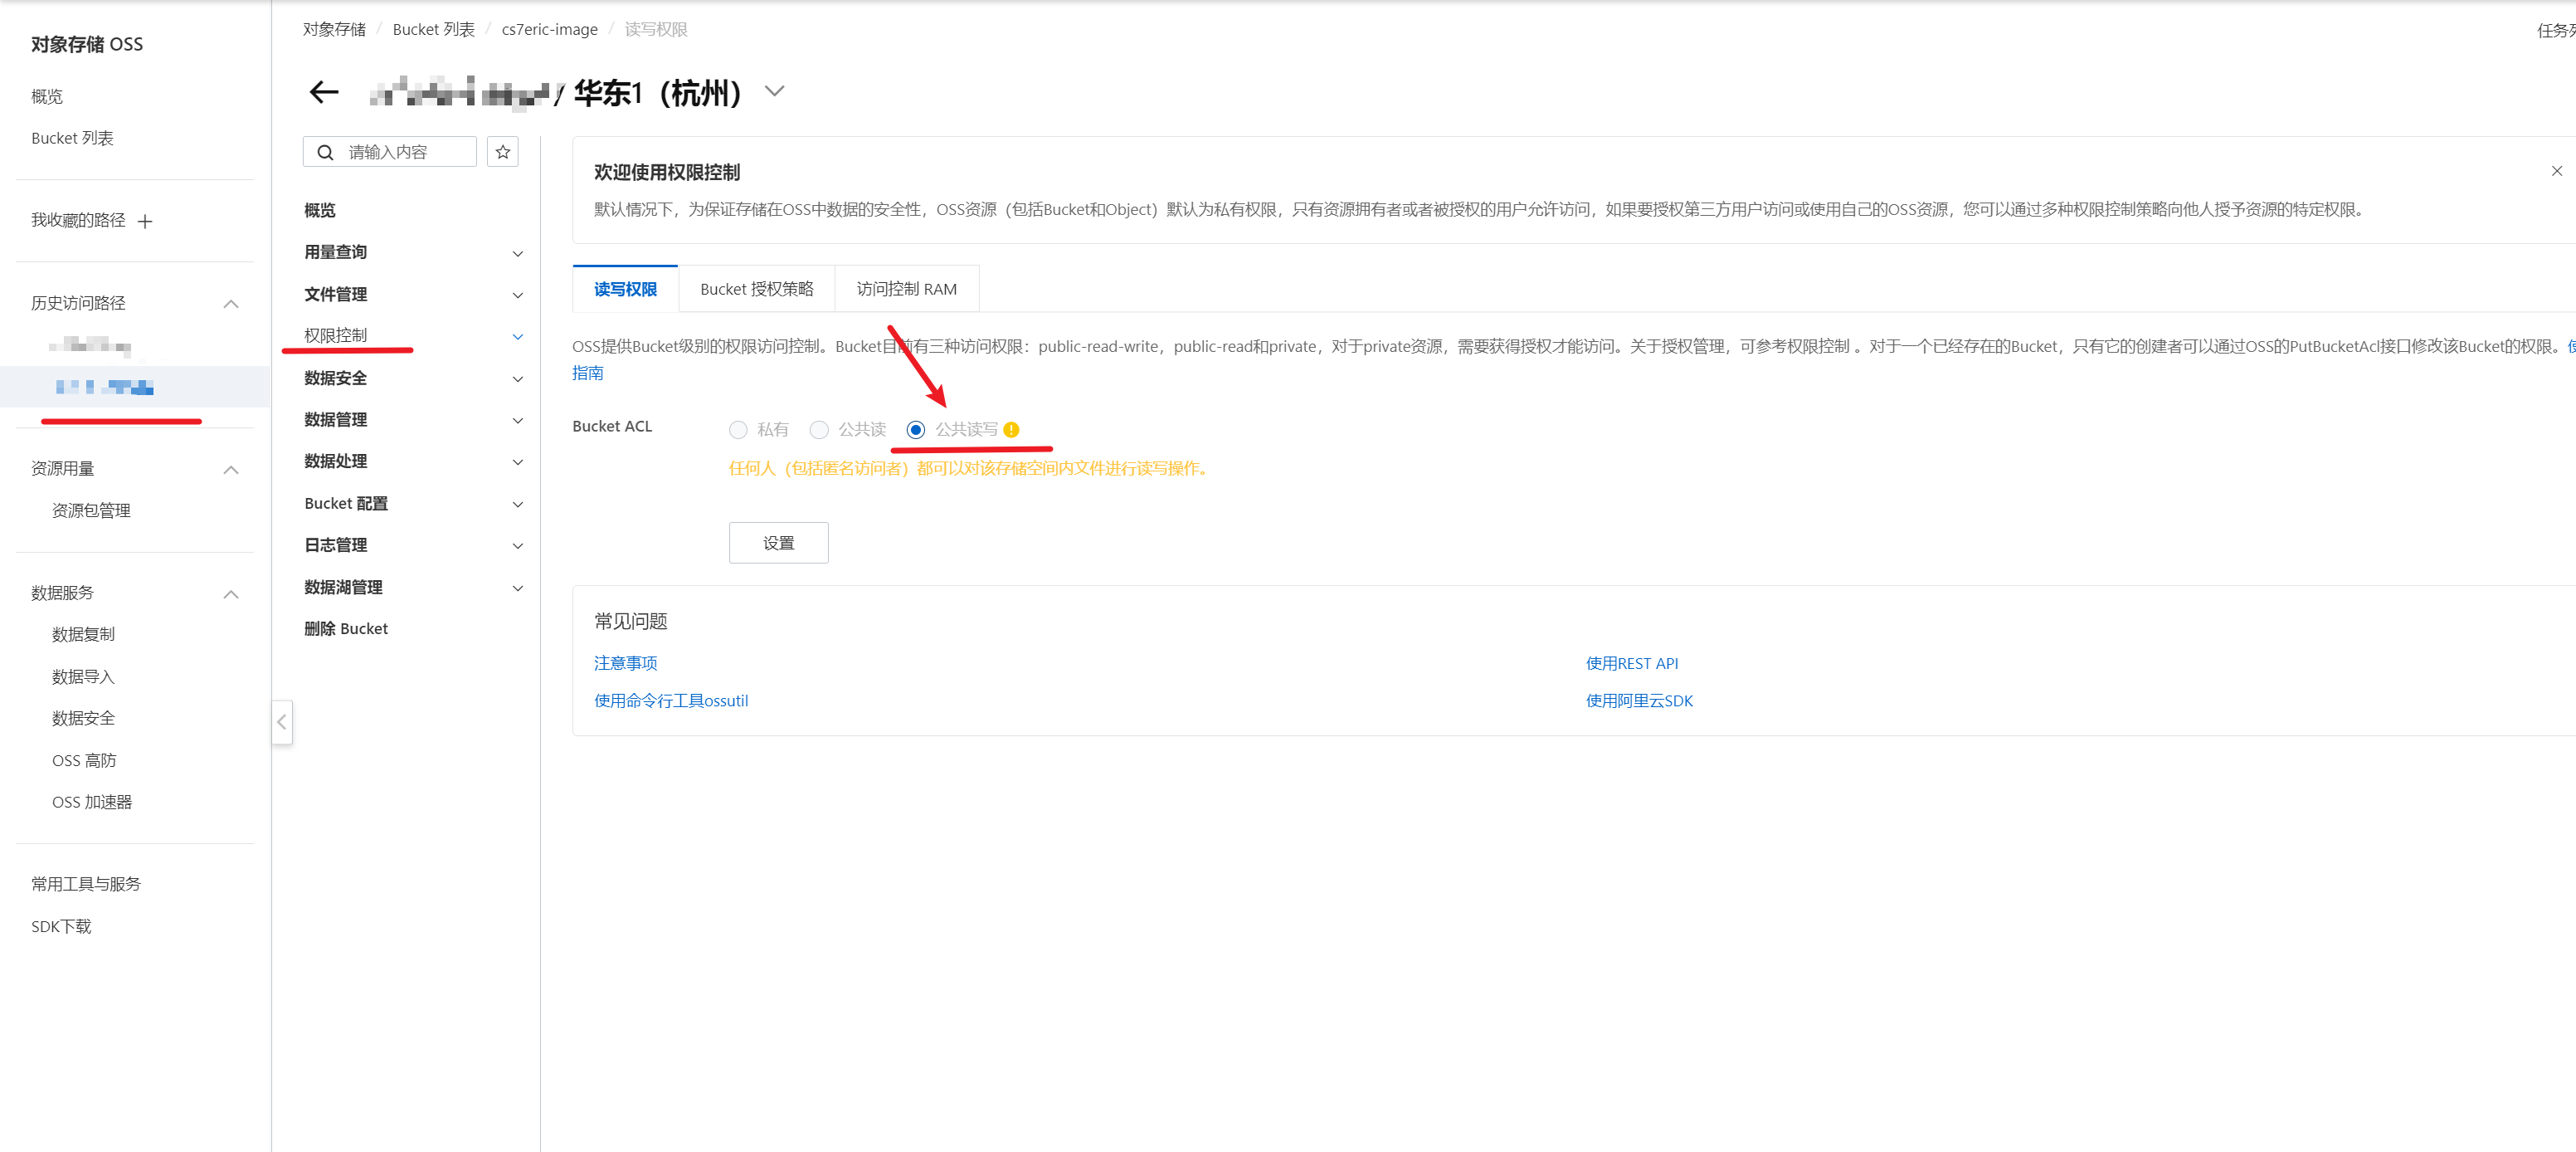
Task: Select the 私有 radio button
Action: point(738,430)
